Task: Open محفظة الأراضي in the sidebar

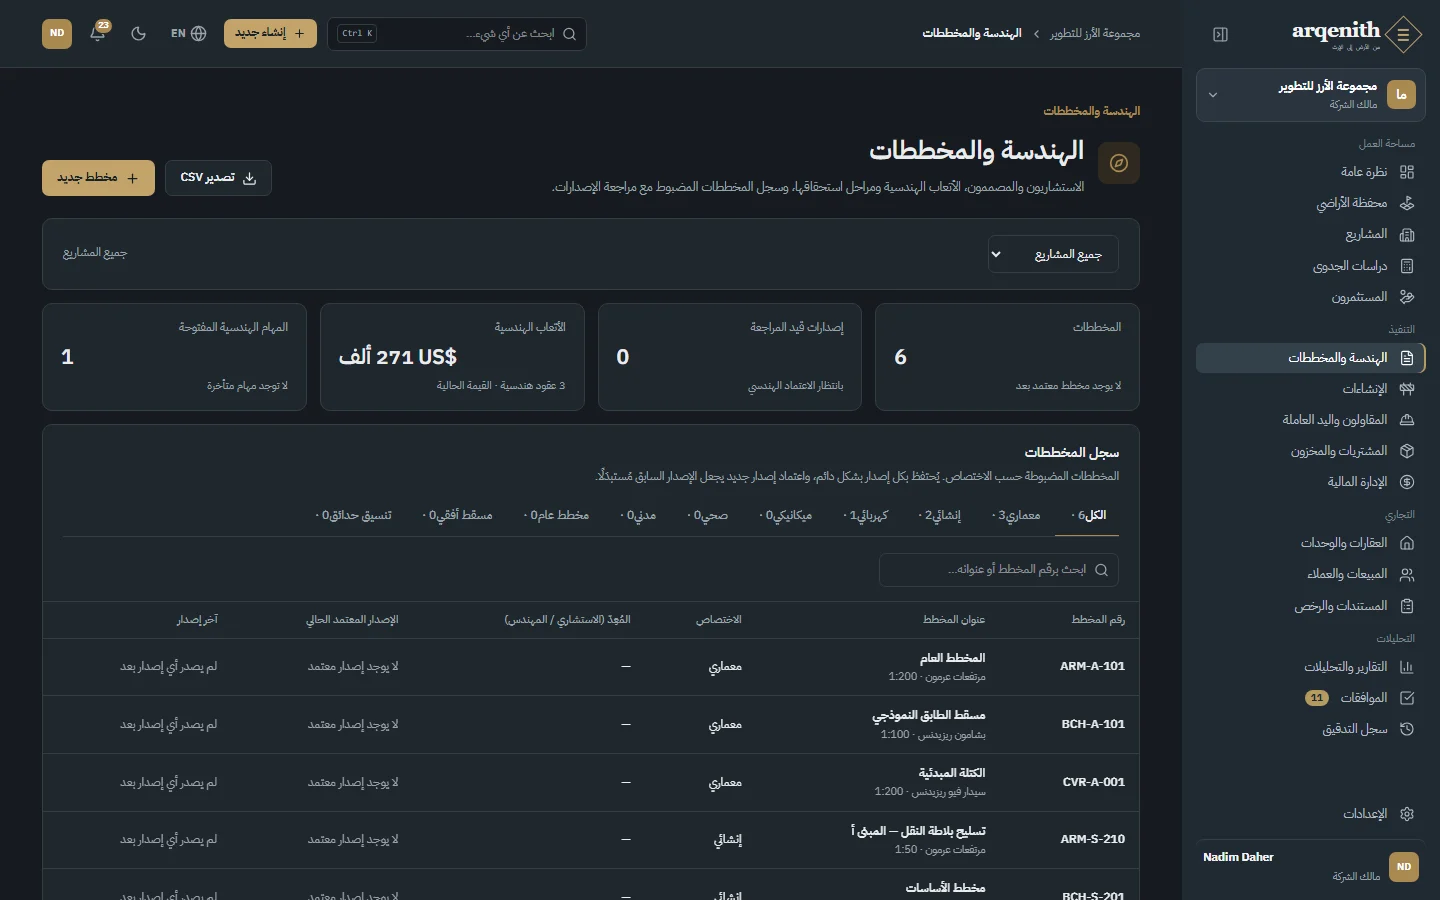Action: pos(1310,203)
